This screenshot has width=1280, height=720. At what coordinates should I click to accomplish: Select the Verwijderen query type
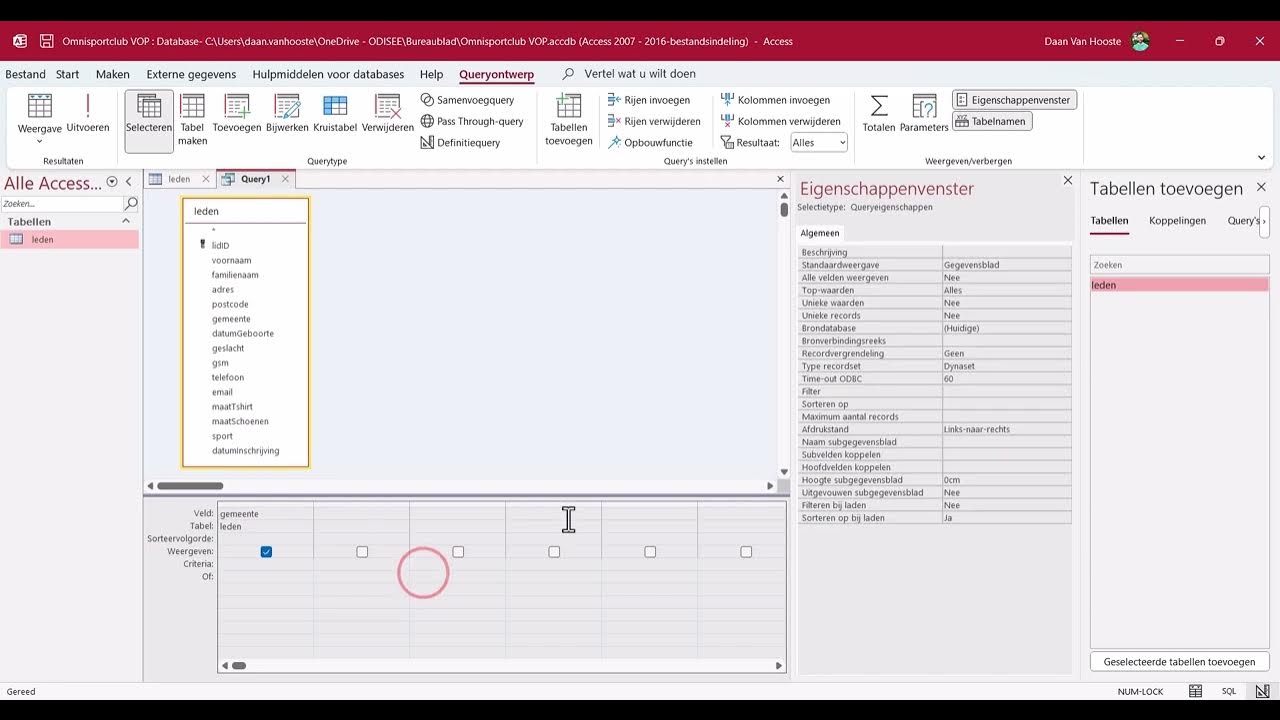pos(388,114)
